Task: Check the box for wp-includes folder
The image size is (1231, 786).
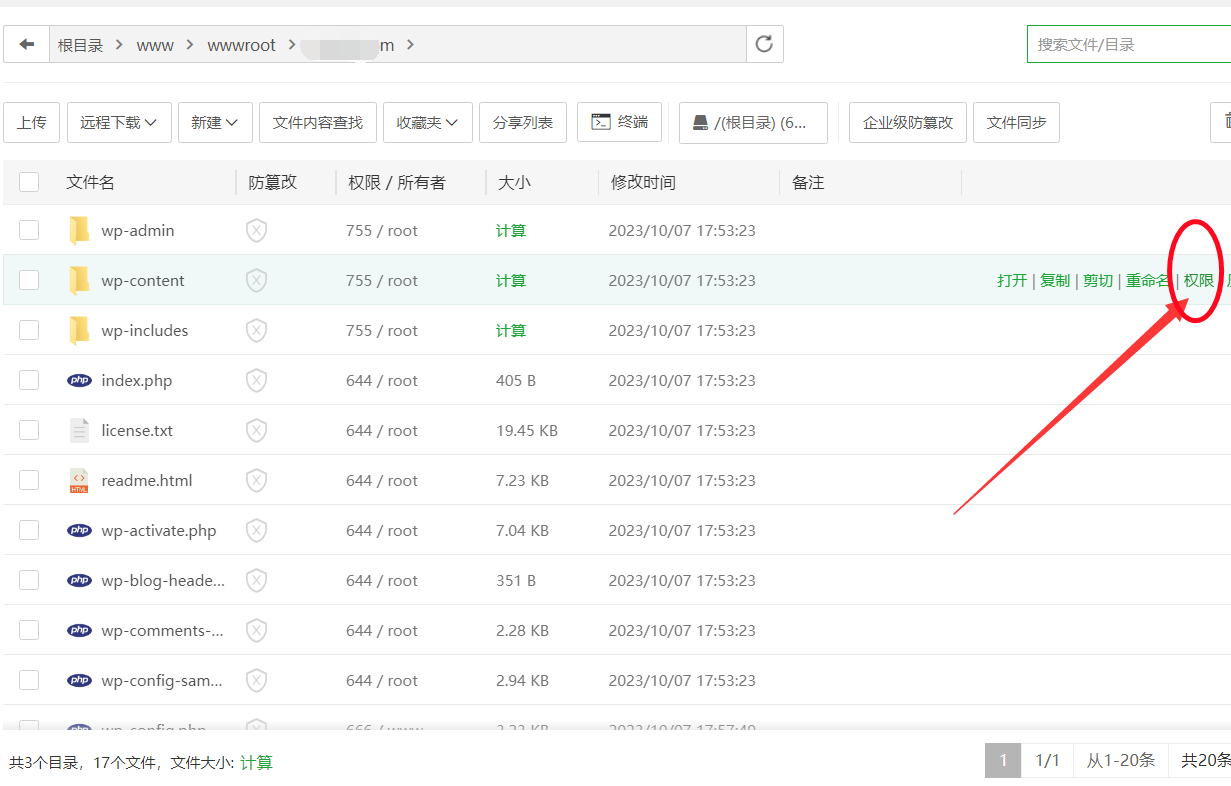Action: pyautogui.click(x=29, y=330)
